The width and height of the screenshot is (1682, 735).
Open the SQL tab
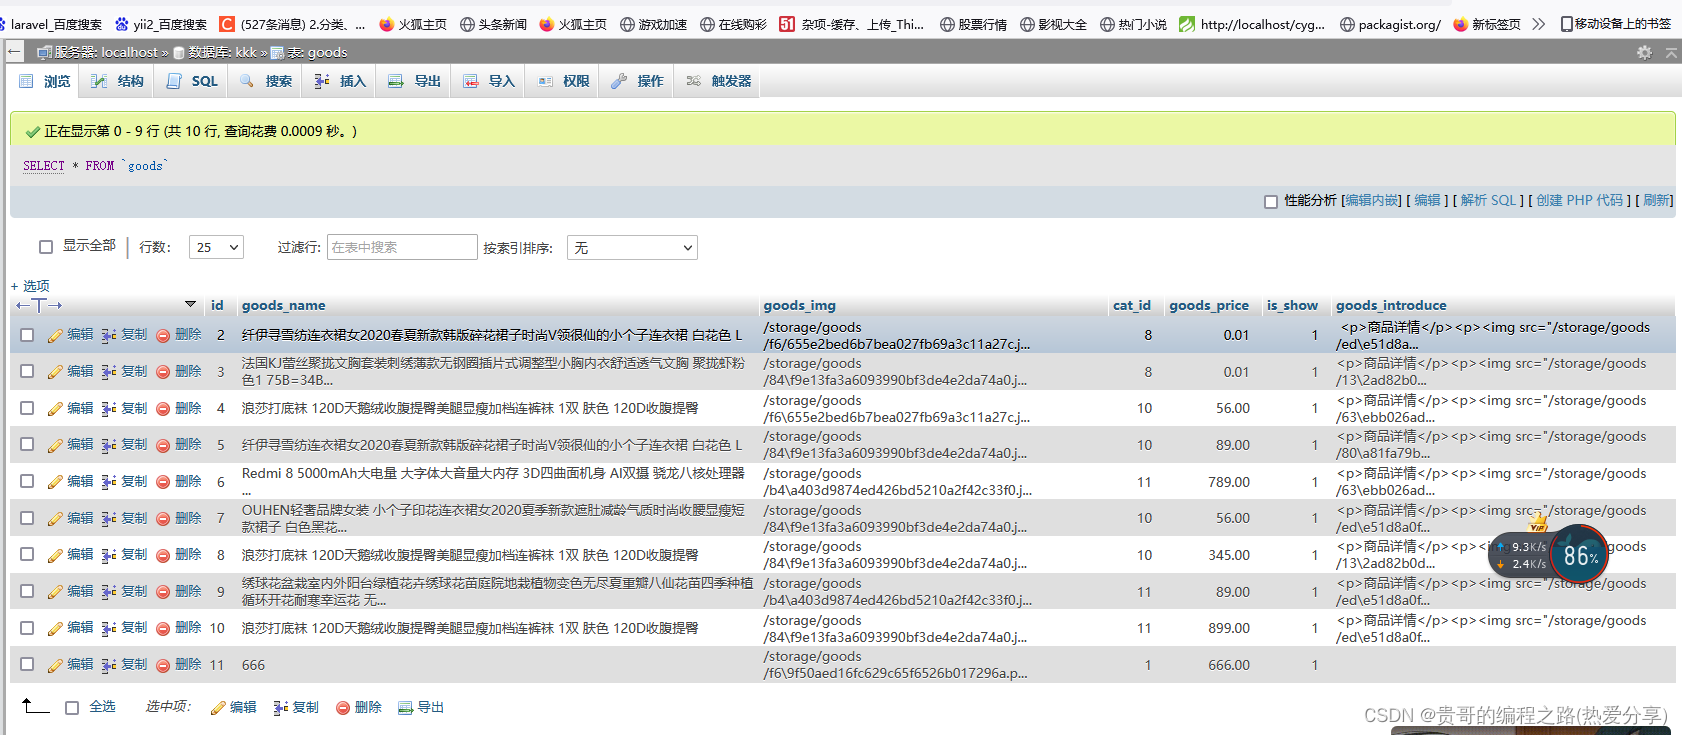pyautogui.click(x=191, y=81)
